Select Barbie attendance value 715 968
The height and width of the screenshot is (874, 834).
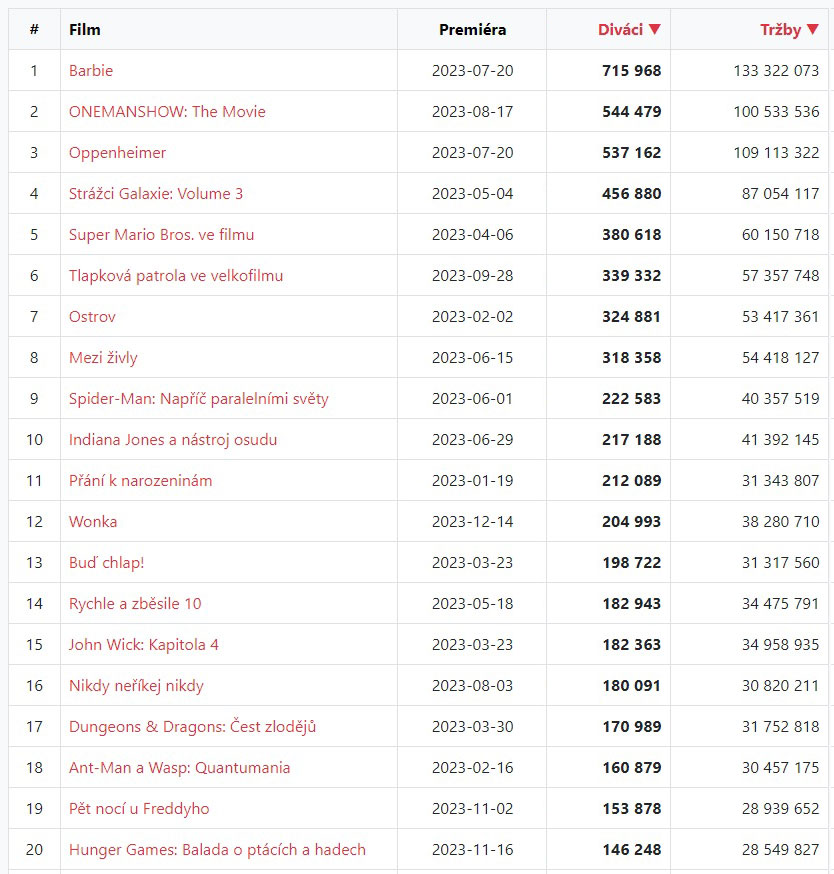632,71
